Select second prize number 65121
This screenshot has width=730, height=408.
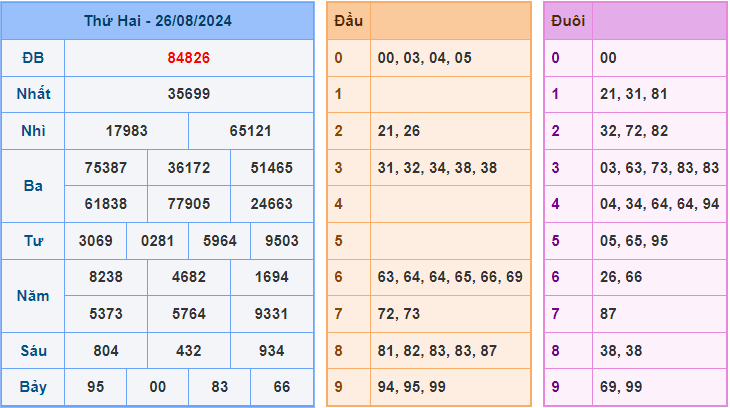[x=250, y=131]
